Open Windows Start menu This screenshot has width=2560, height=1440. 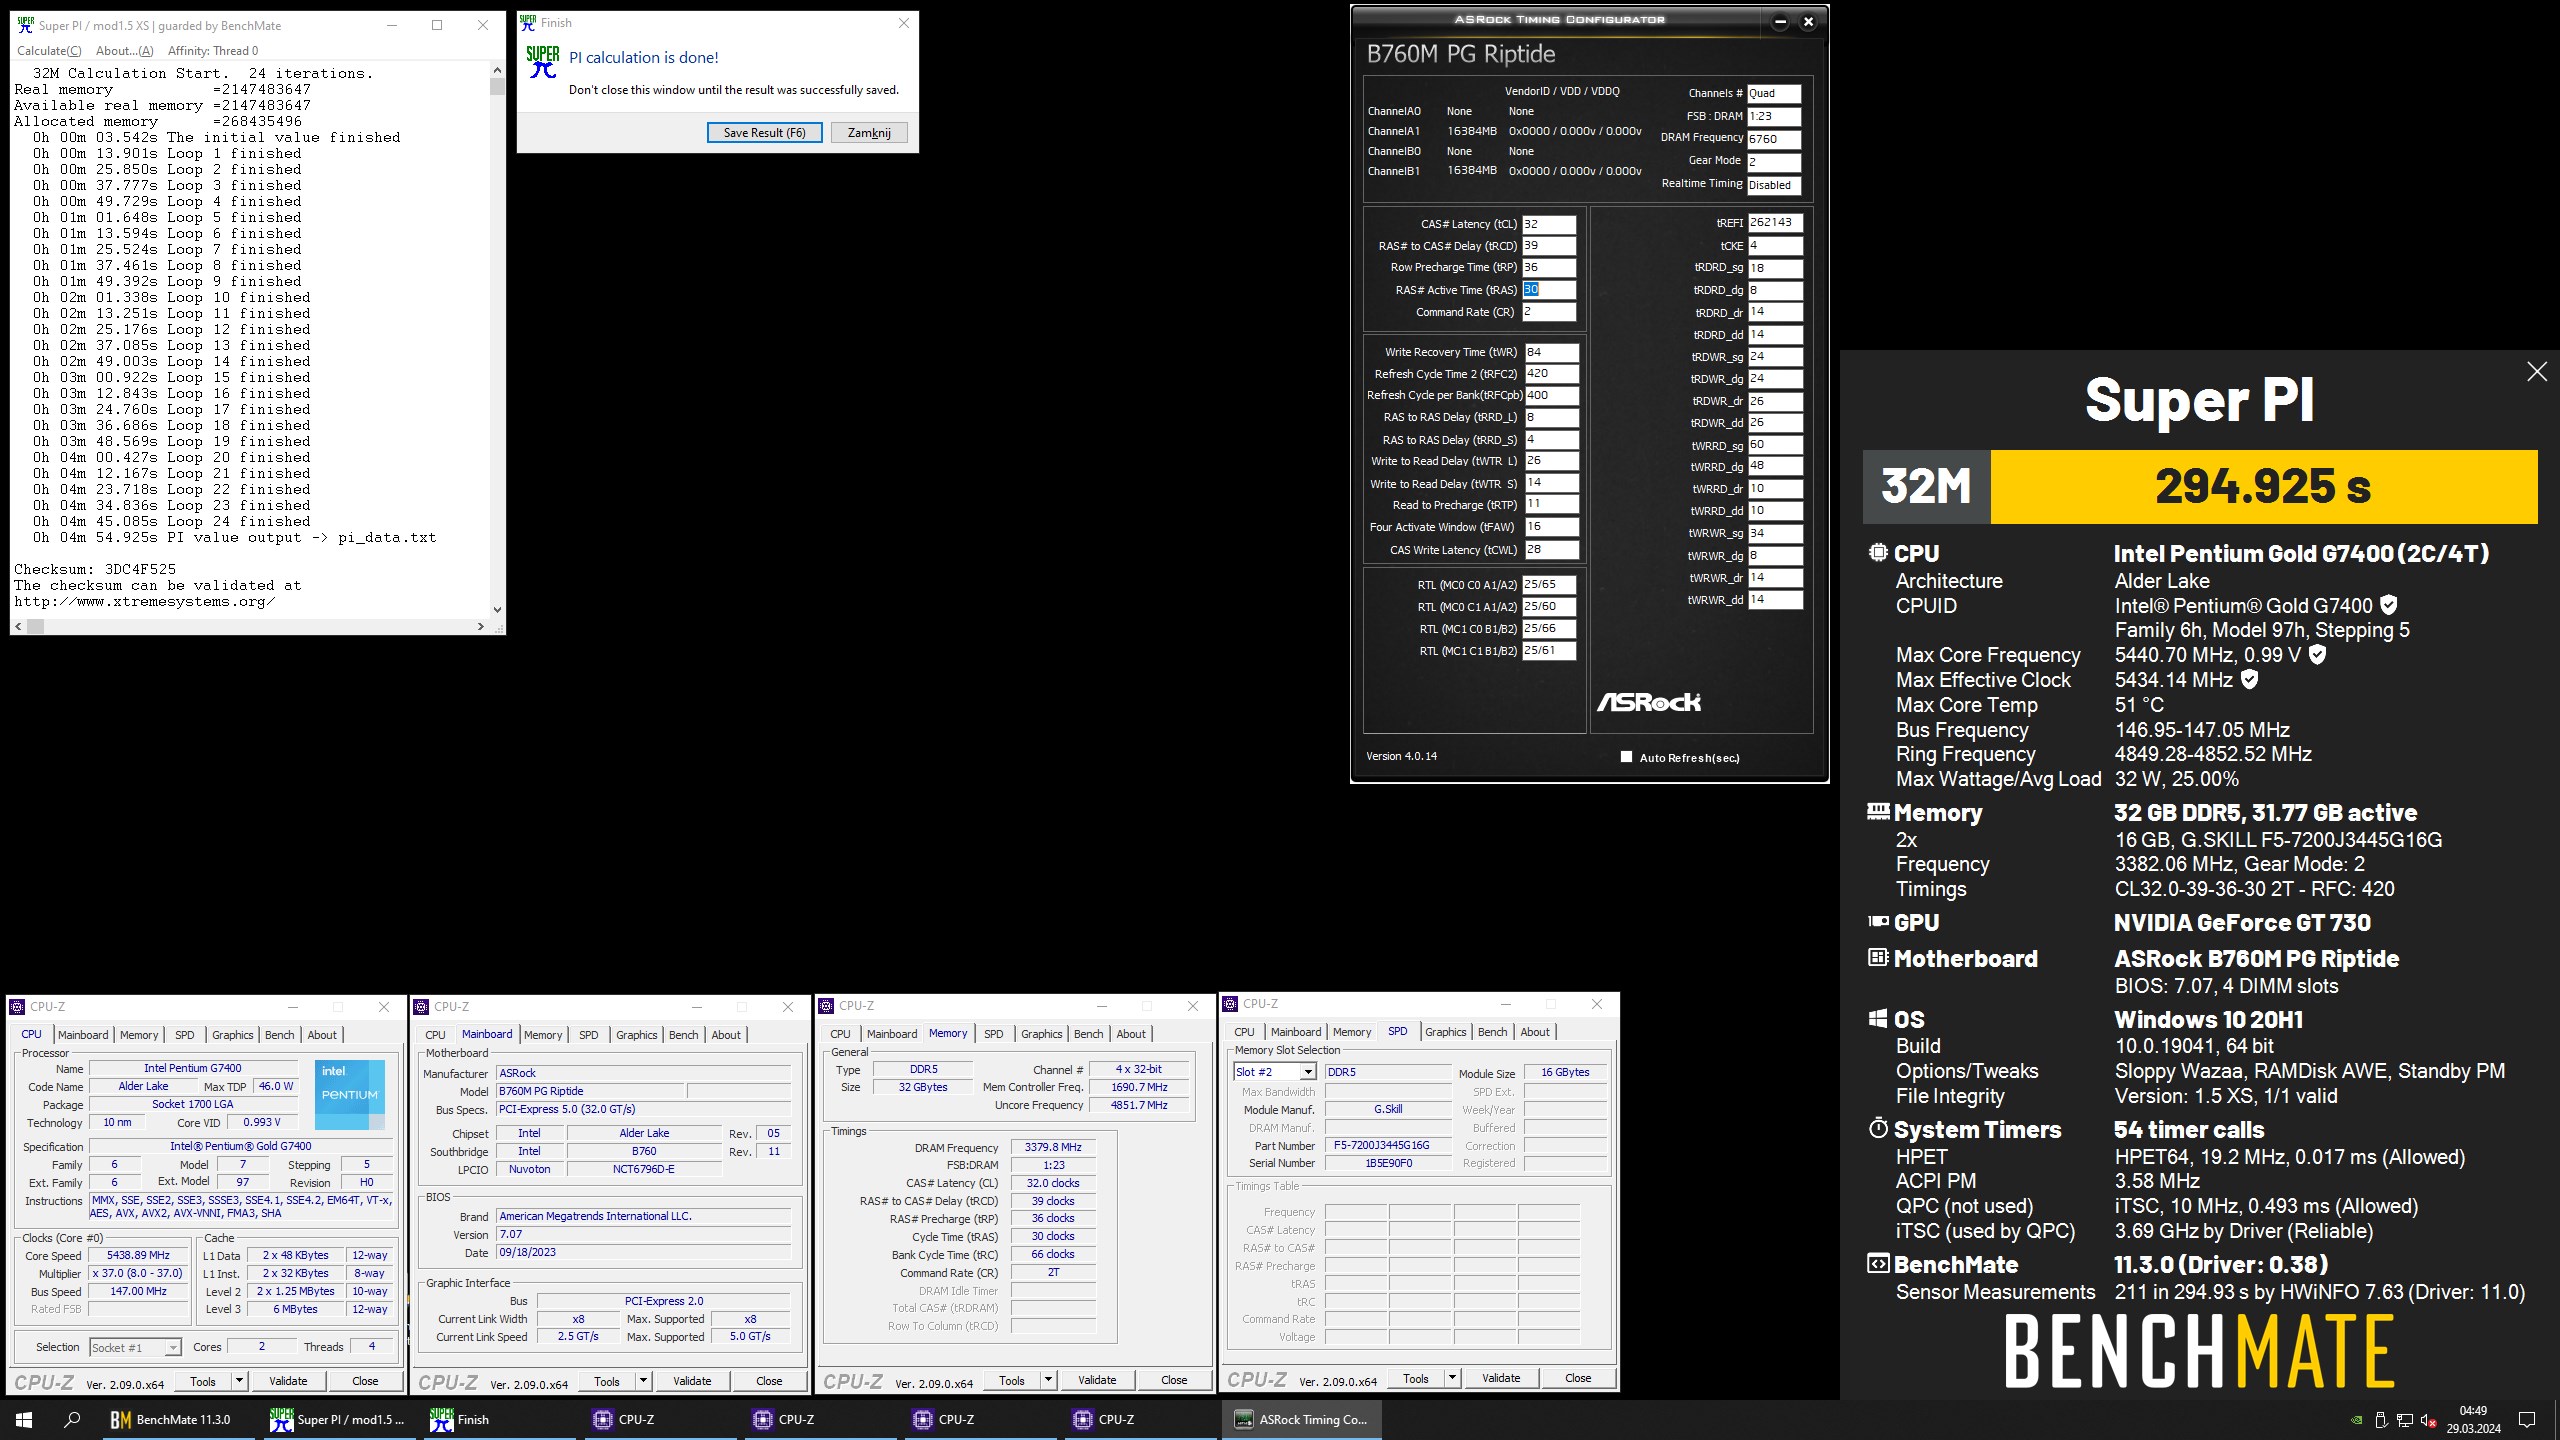pos(24,1419)
